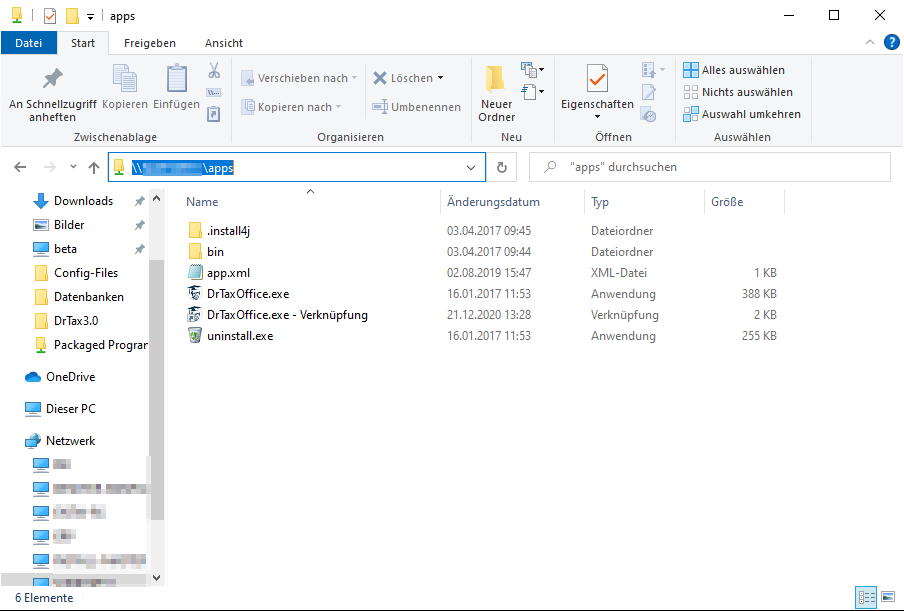904x611 pixels.
Task: Switch to the Start ribbon tab
Action: [x=83, y=43]
